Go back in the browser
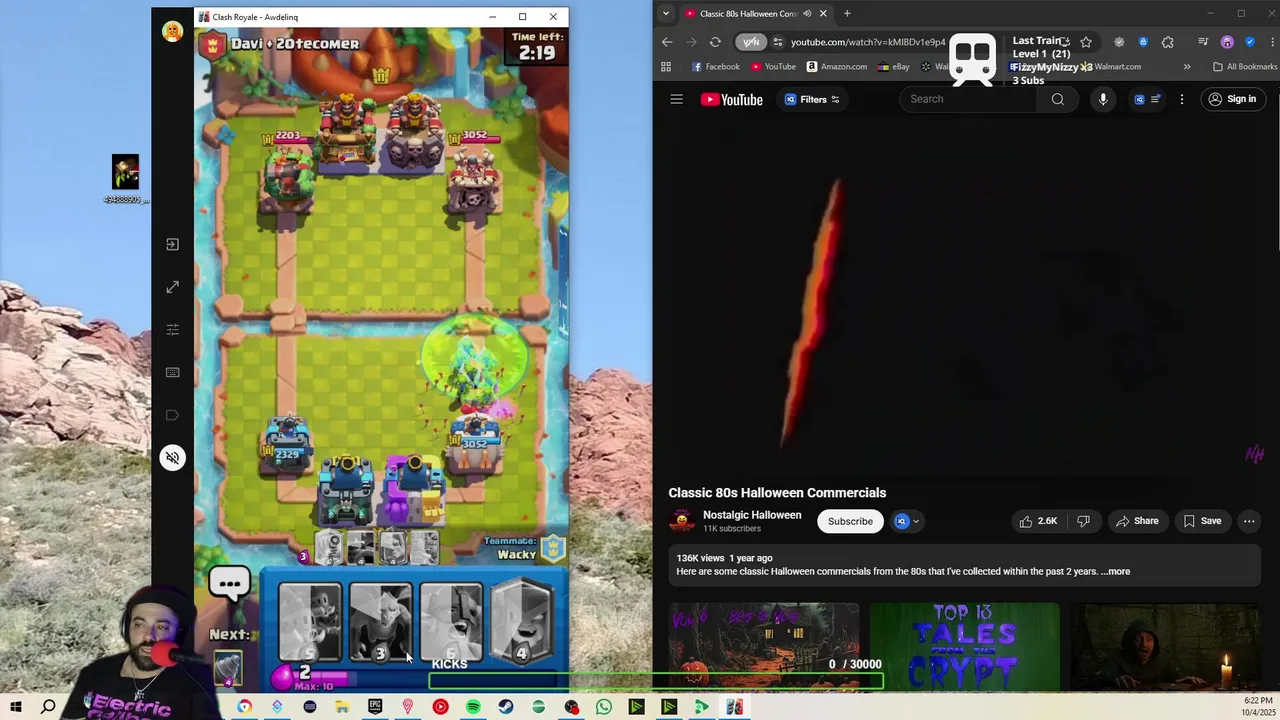The image size is (1280, 720). tap(667, 42)
